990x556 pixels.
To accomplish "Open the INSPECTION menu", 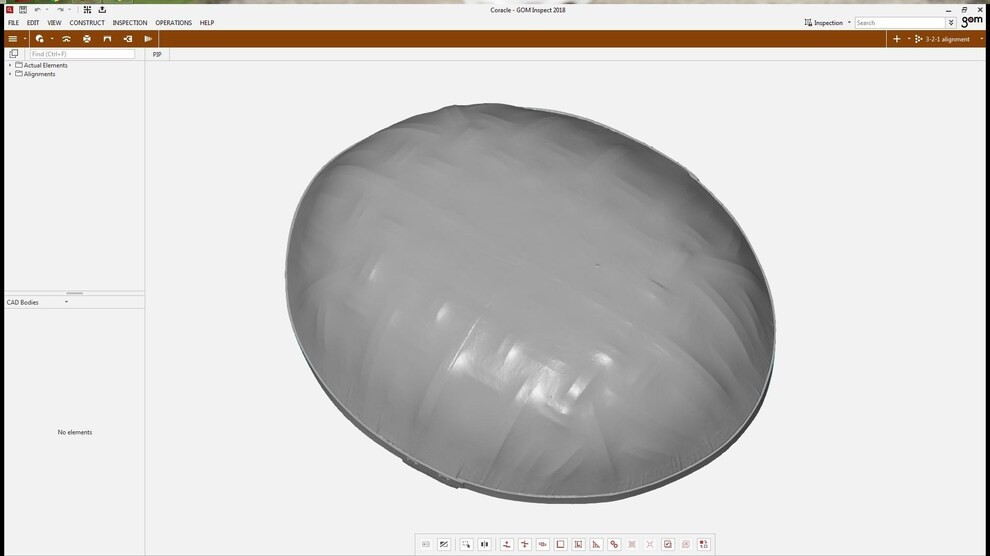I will click(x=129, y=23).
